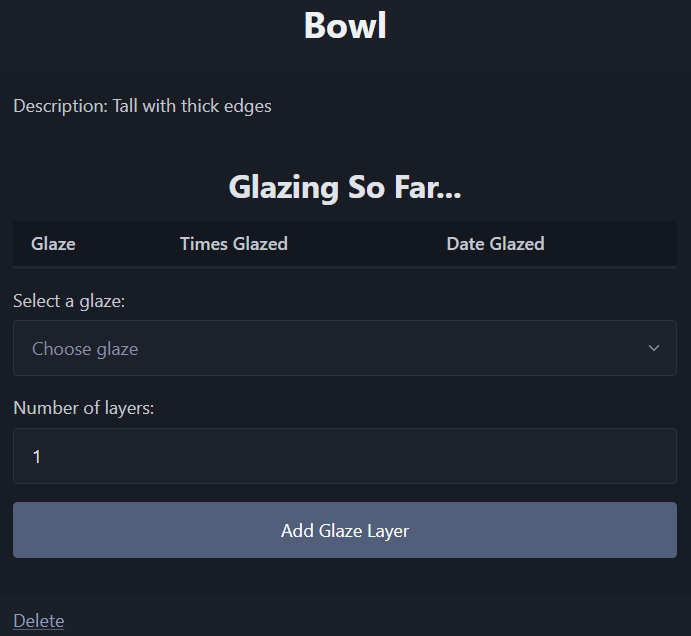Click the Times Glazed column header
The width and height of the screenshot is (691, 636).
(x=233, y=244)
